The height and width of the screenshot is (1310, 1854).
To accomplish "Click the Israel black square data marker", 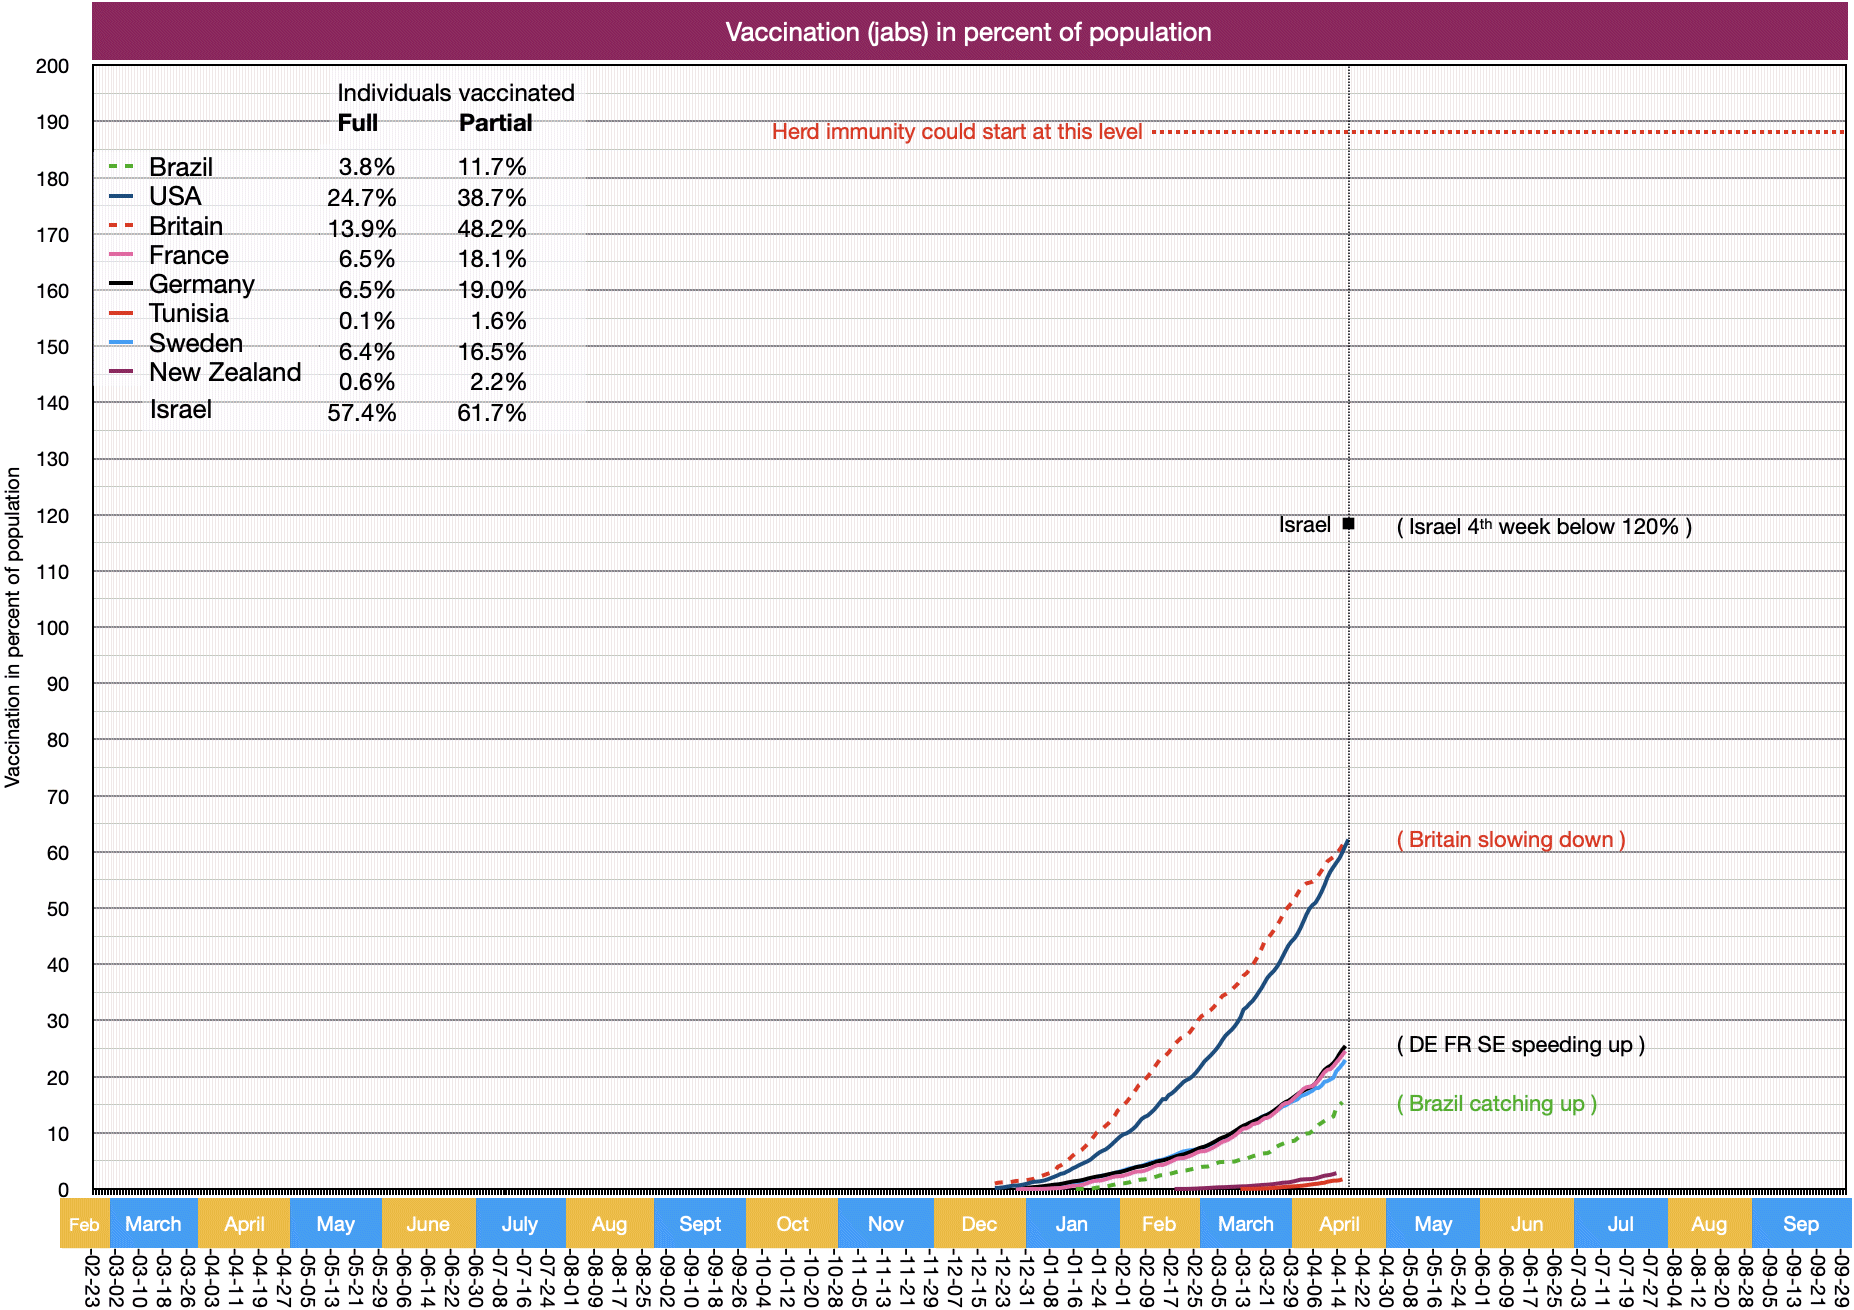I will tap(1348, 524).
